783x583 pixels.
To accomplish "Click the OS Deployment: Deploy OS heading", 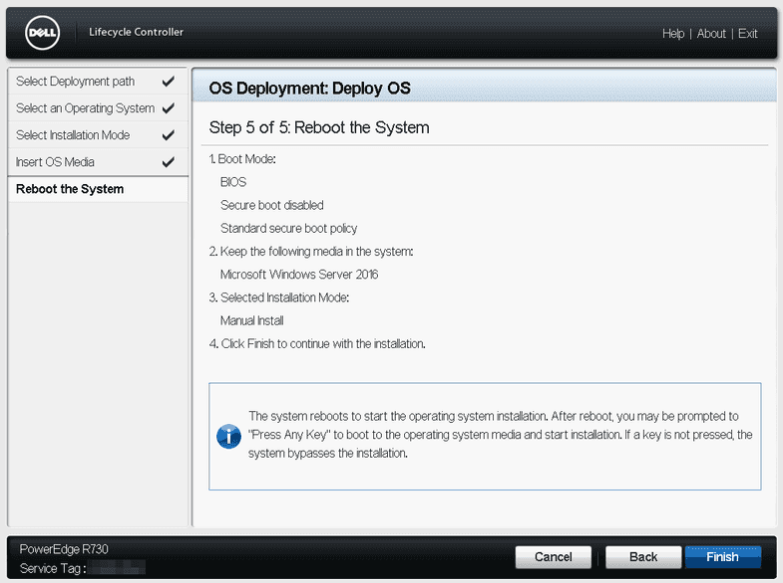I will coord(309,88).
